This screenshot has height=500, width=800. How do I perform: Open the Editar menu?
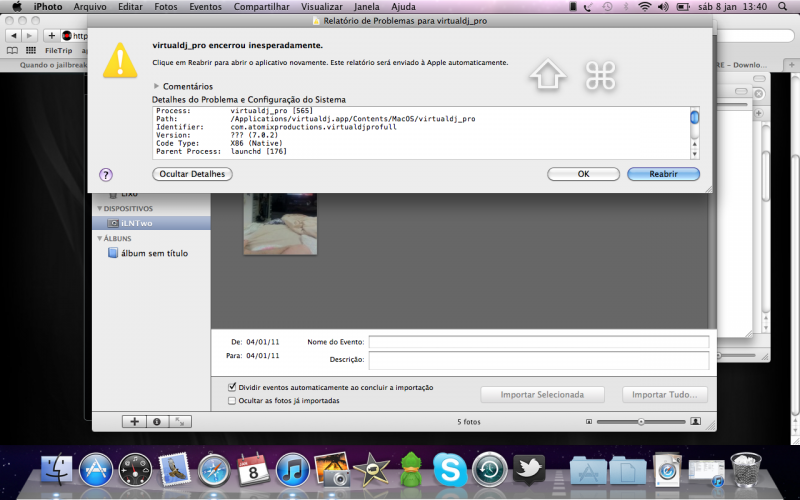coord(130,7)
